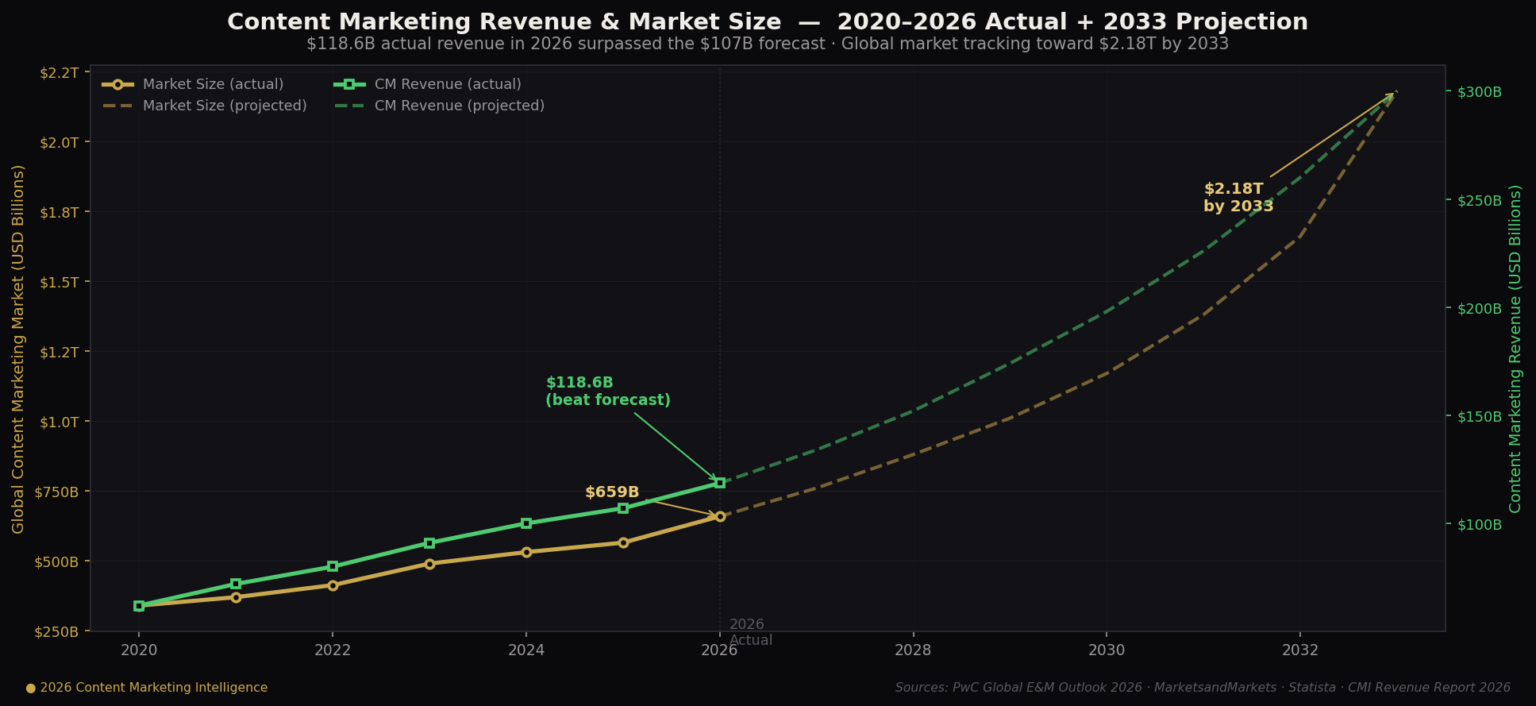Click the "2028" x-axis tick label

913,650
